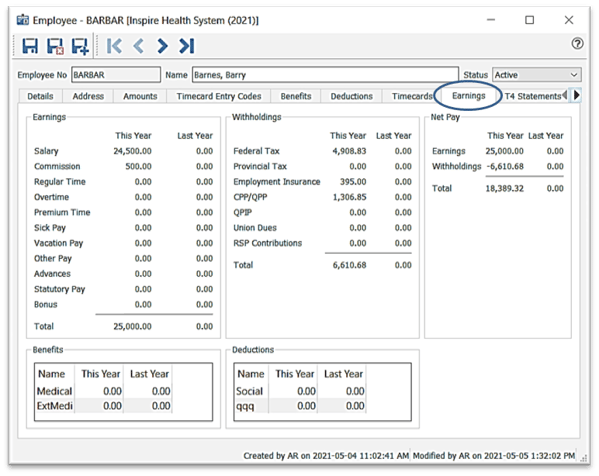Open the Amounts tab
Screen dimensions: 599x476
(x=140, y=96)
